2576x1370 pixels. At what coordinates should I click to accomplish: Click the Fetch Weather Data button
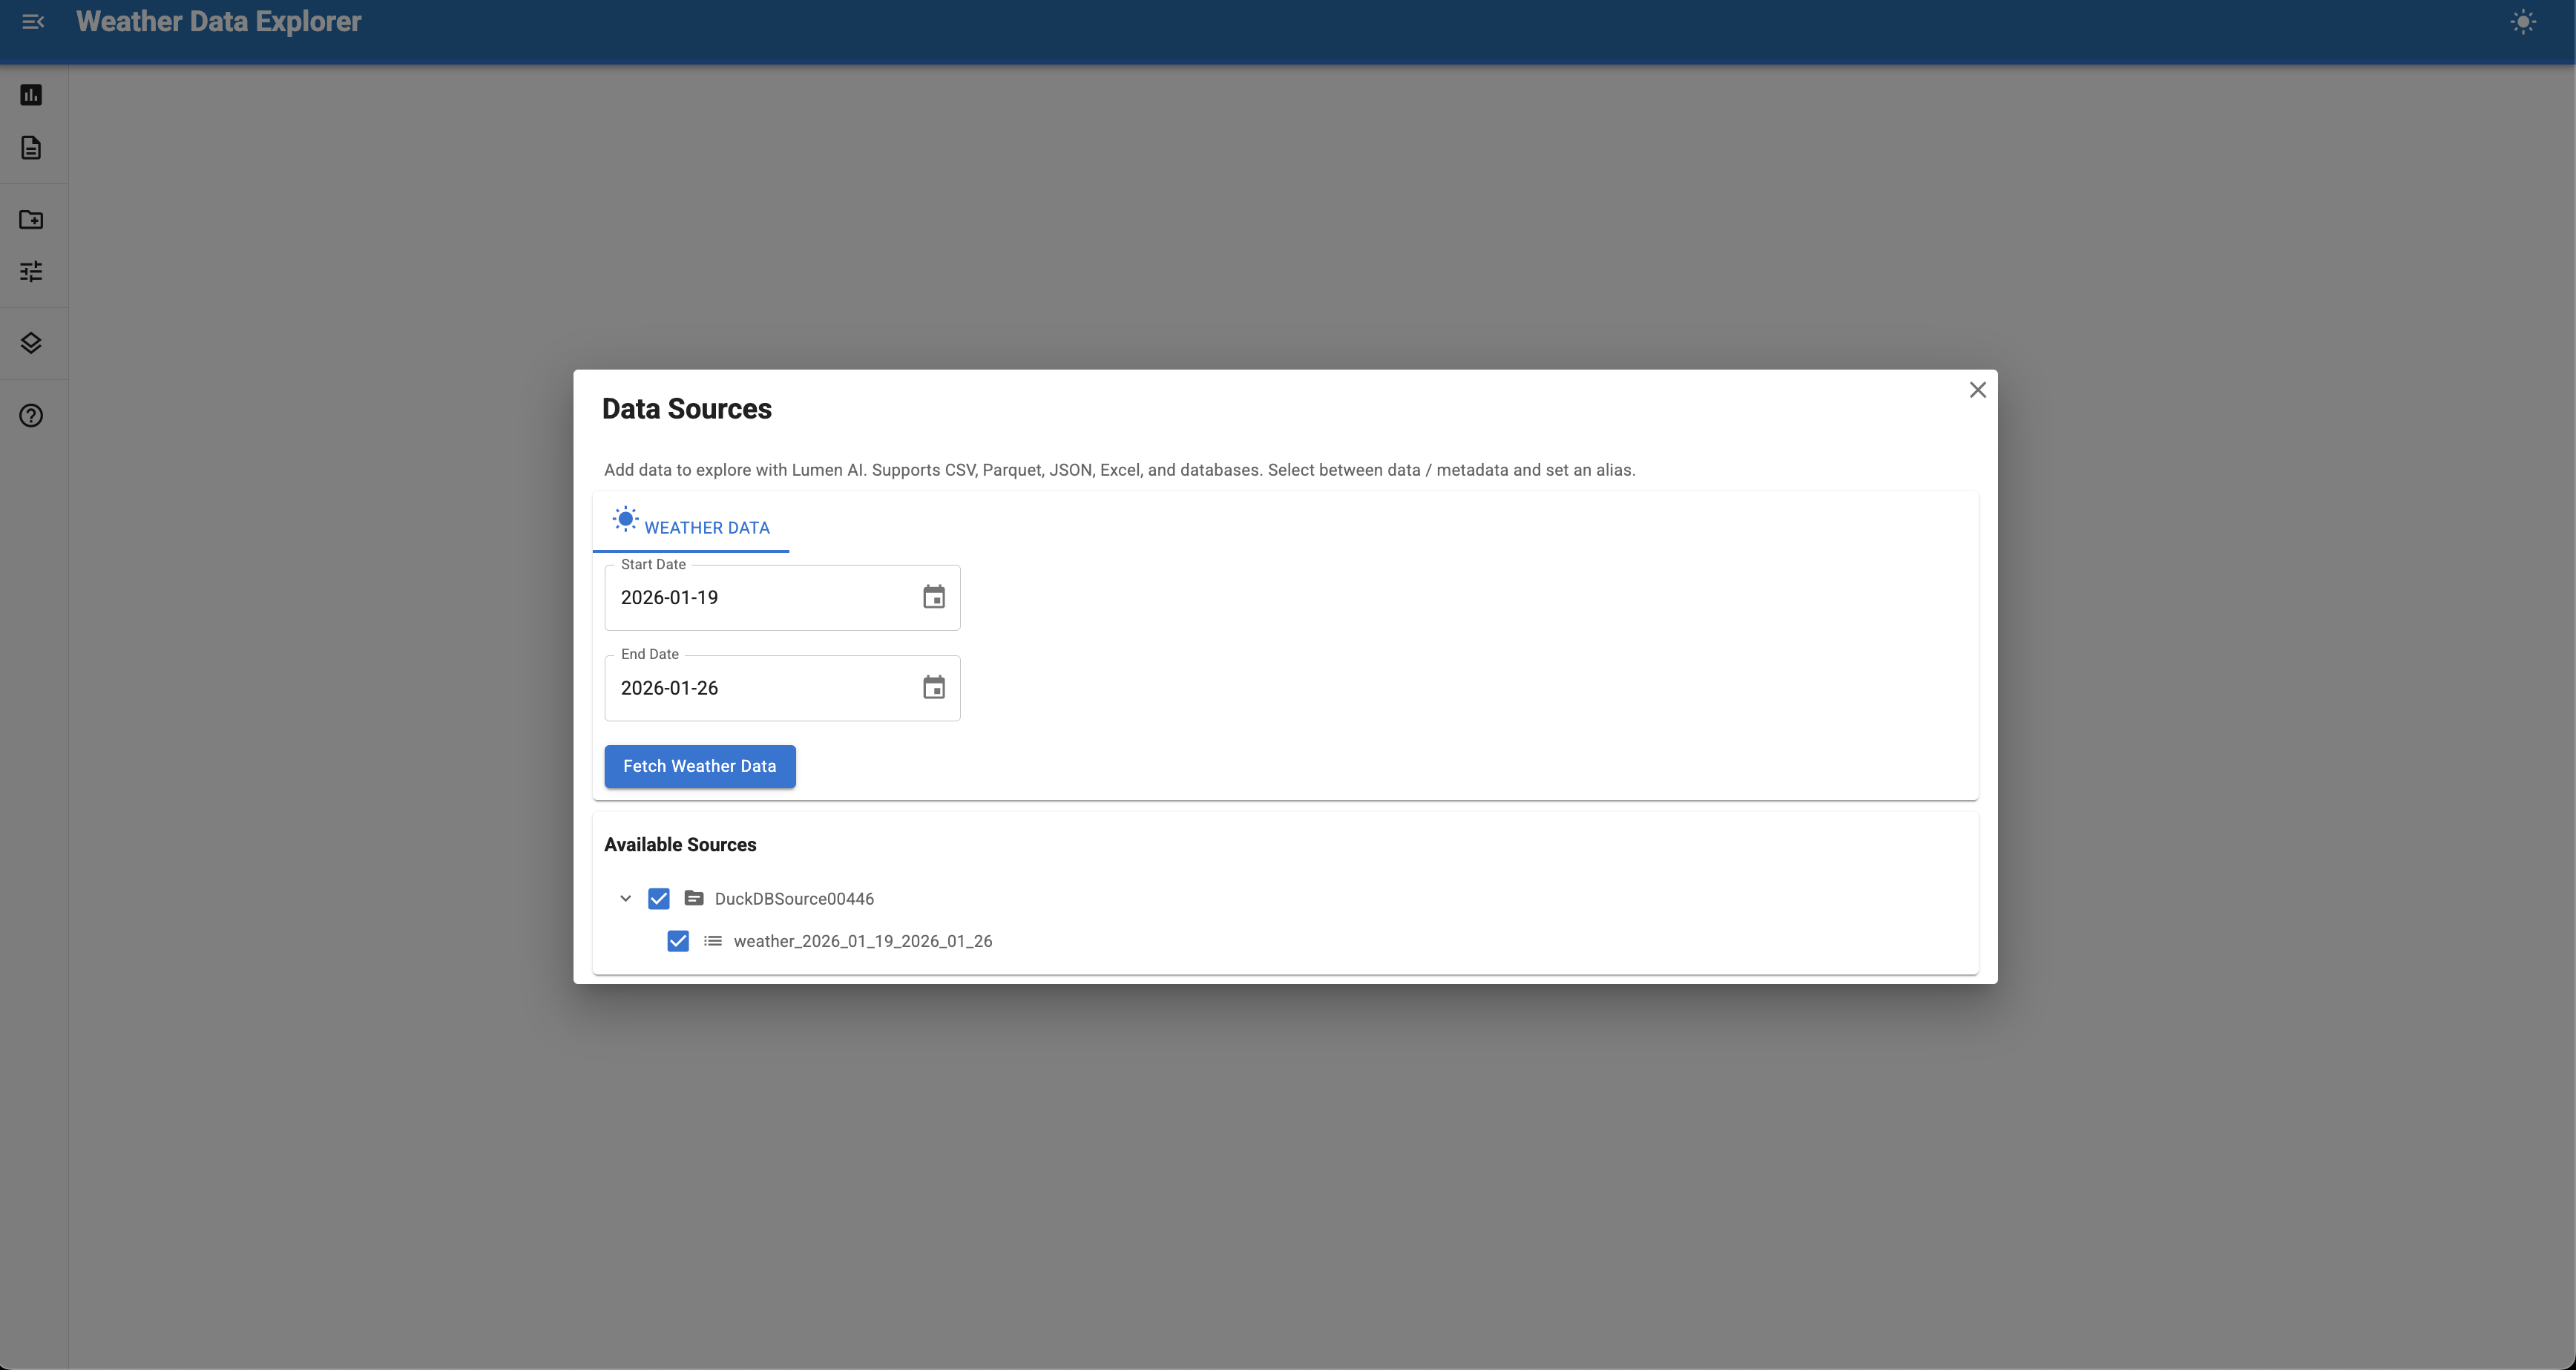click(699, 766)
